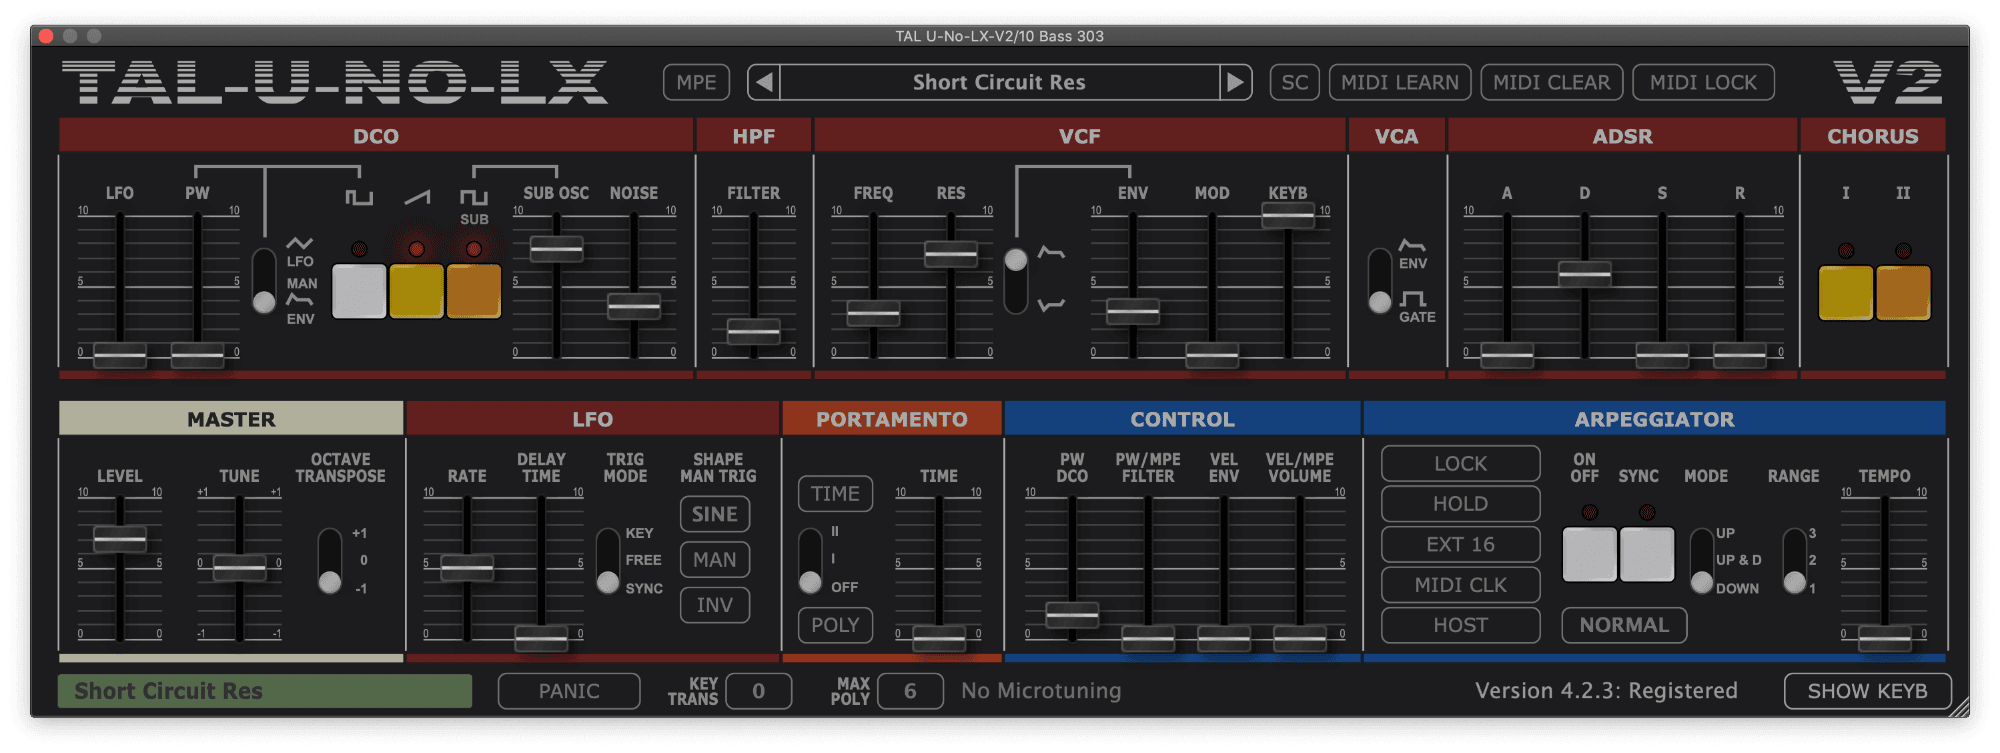Viewport: 2000px width, 753px height.
Task: Click the window resize grip corner
Action: (1958, 706)
